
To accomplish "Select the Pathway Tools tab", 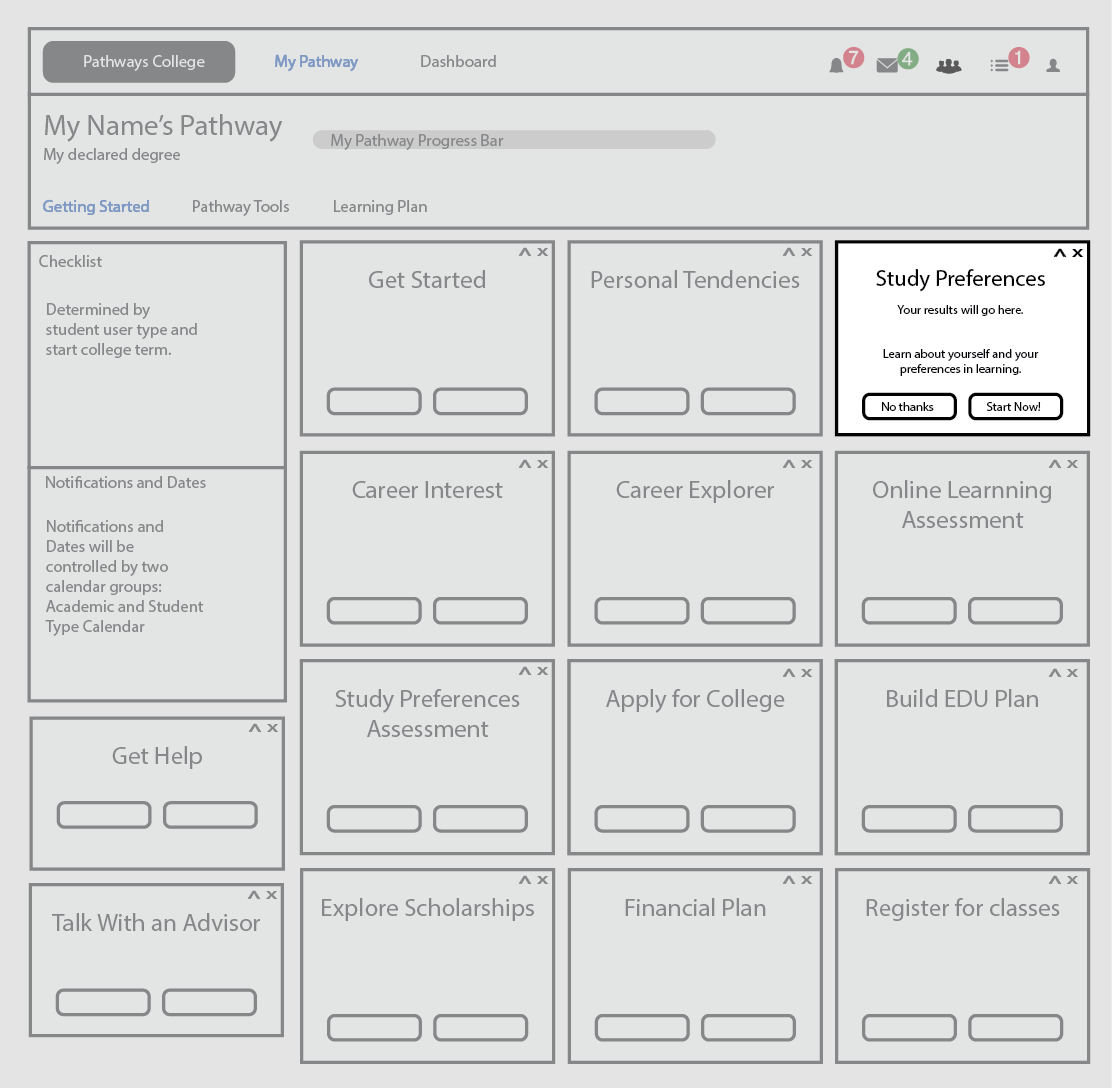I will [x=240, y=206].
